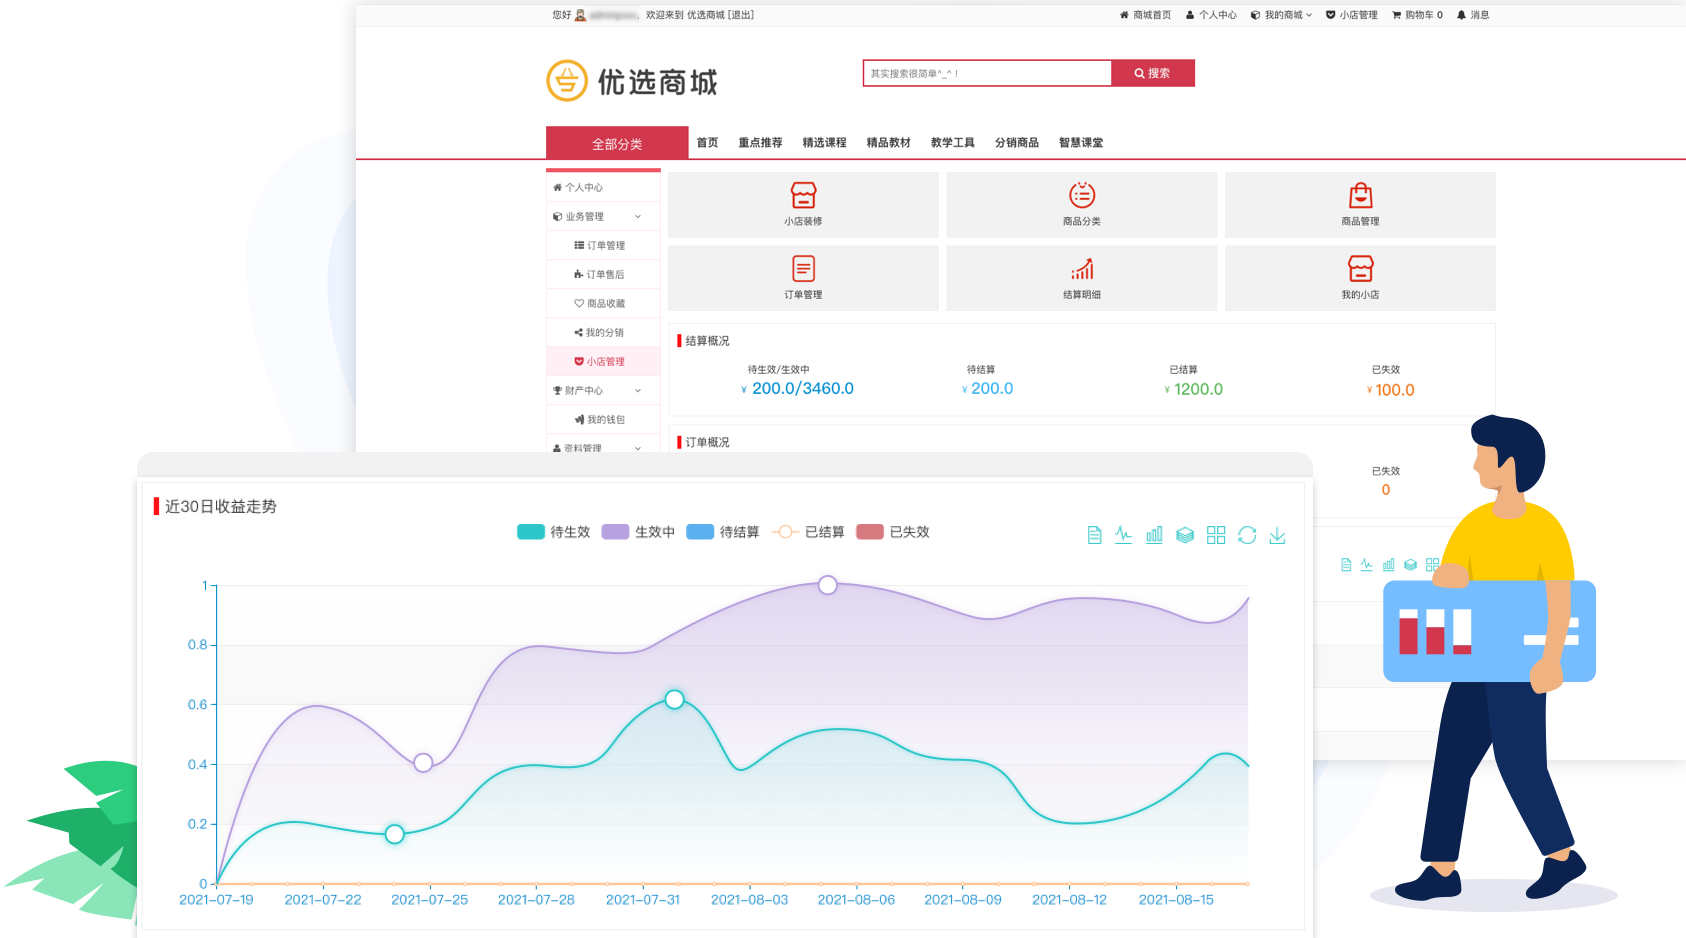Click the chart restore/refresh icon
The width and height of the screenshot is (1686, 938).
point(1247,535)
